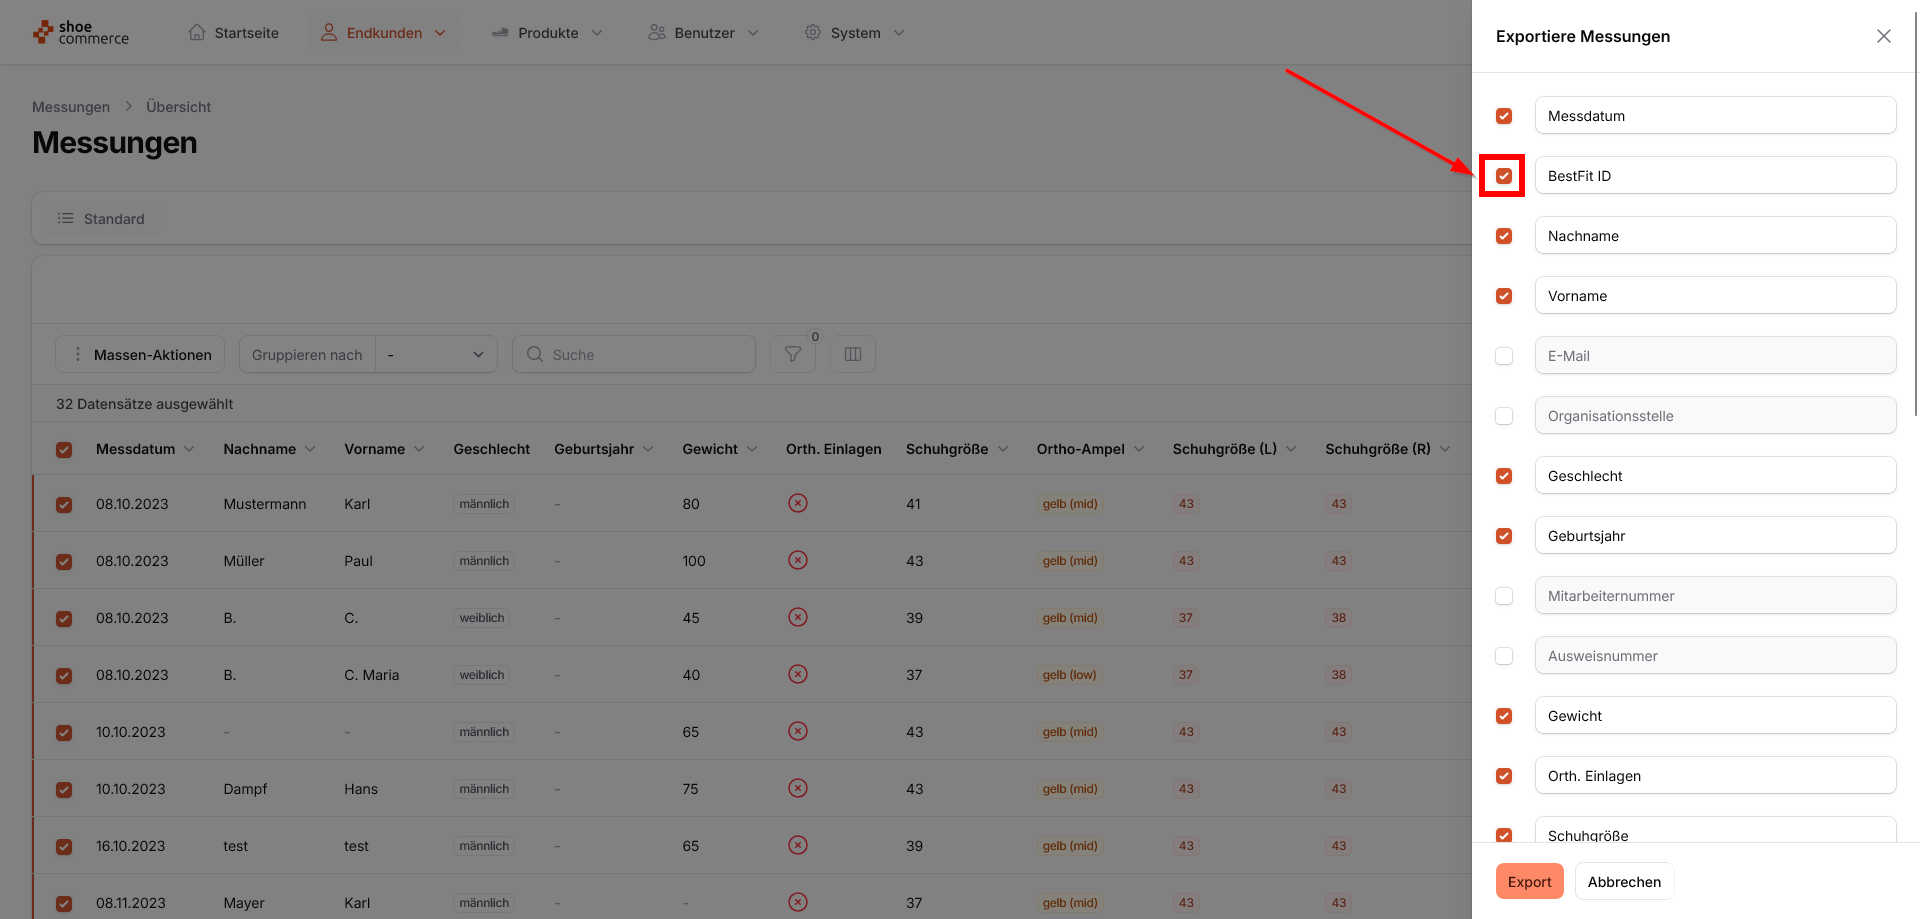Click the Abbrechen button

(x=1623, y=881)
